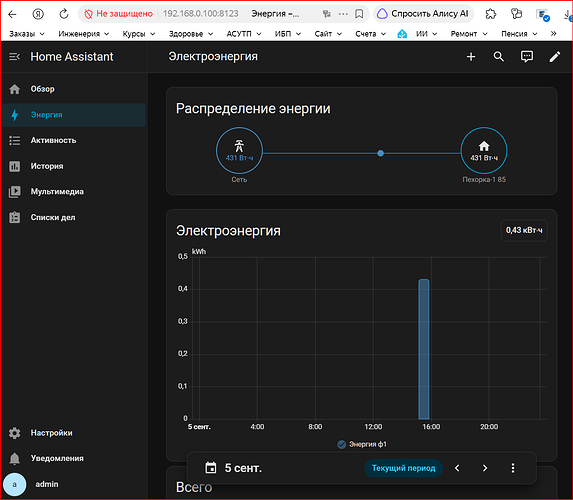This screenshot has width=573, height=500.
Task: Click address 192.168.0.100:8123 in URL bar
Action: (x=201, y=14)
